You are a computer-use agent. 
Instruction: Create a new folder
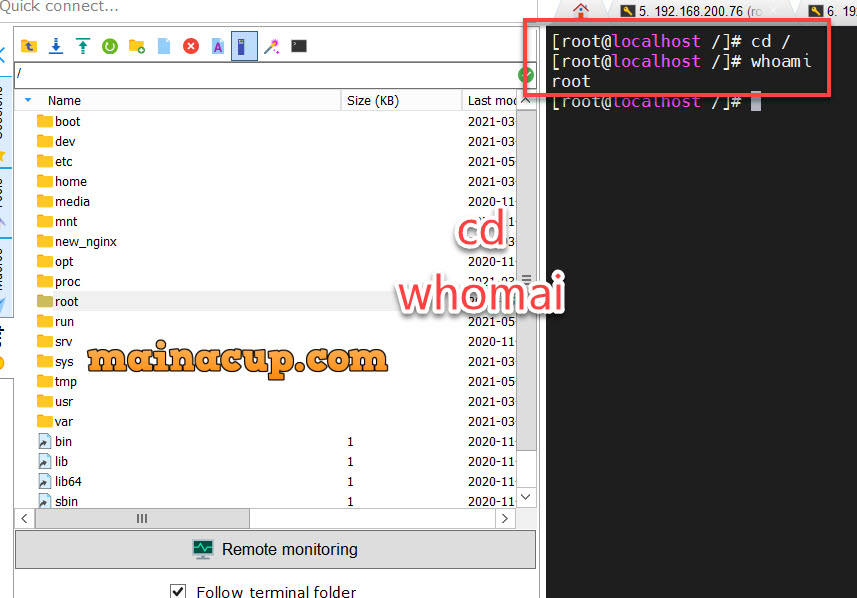click(137, 46)
